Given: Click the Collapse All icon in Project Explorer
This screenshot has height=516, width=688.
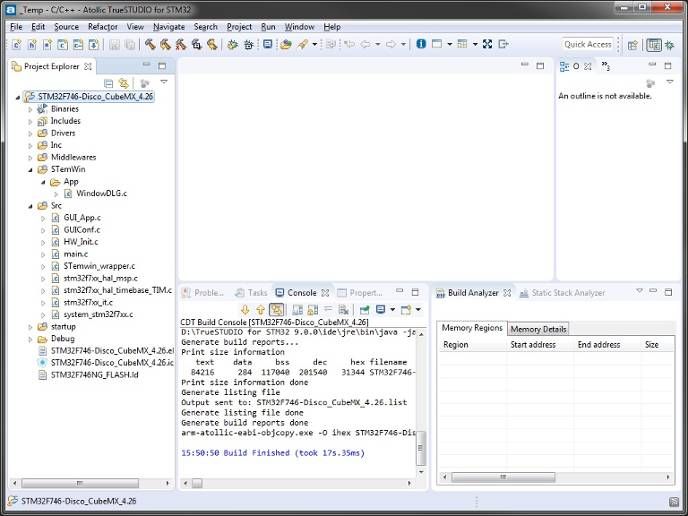Looking at the screenshot, I should pyautogui.click(x=109, y=83).
